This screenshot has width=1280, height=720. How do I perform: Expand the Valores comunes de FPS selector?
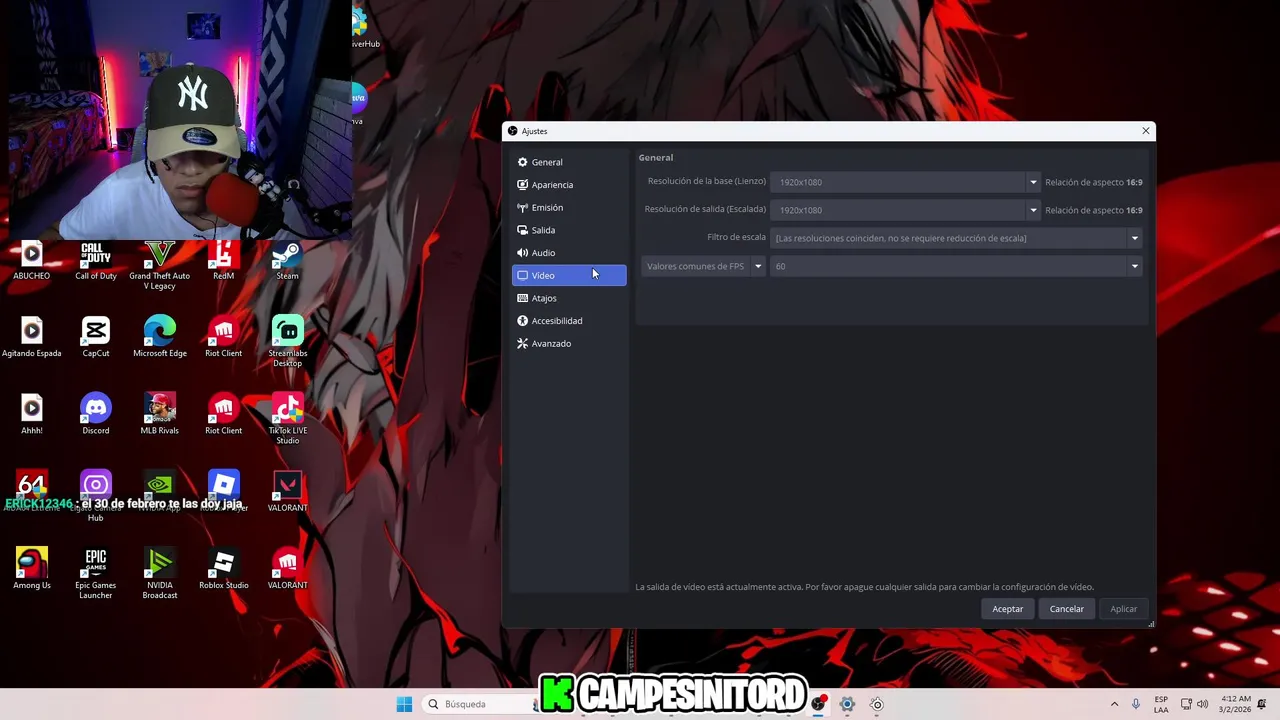coord(704,266)
